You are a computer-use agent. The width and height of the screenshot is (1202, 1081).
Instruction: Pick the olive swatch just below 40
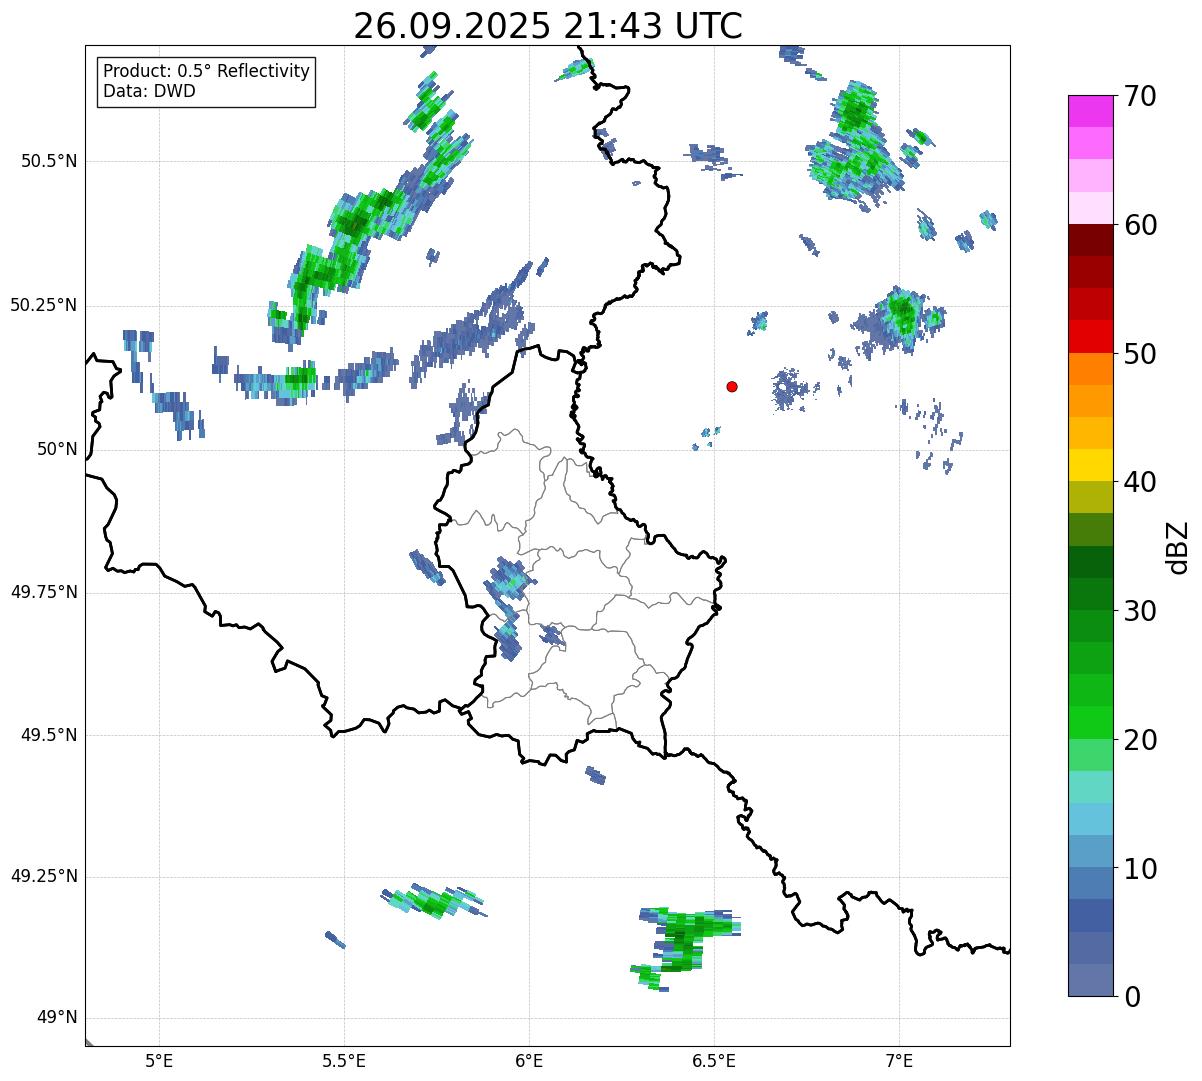click(1090, 497)
